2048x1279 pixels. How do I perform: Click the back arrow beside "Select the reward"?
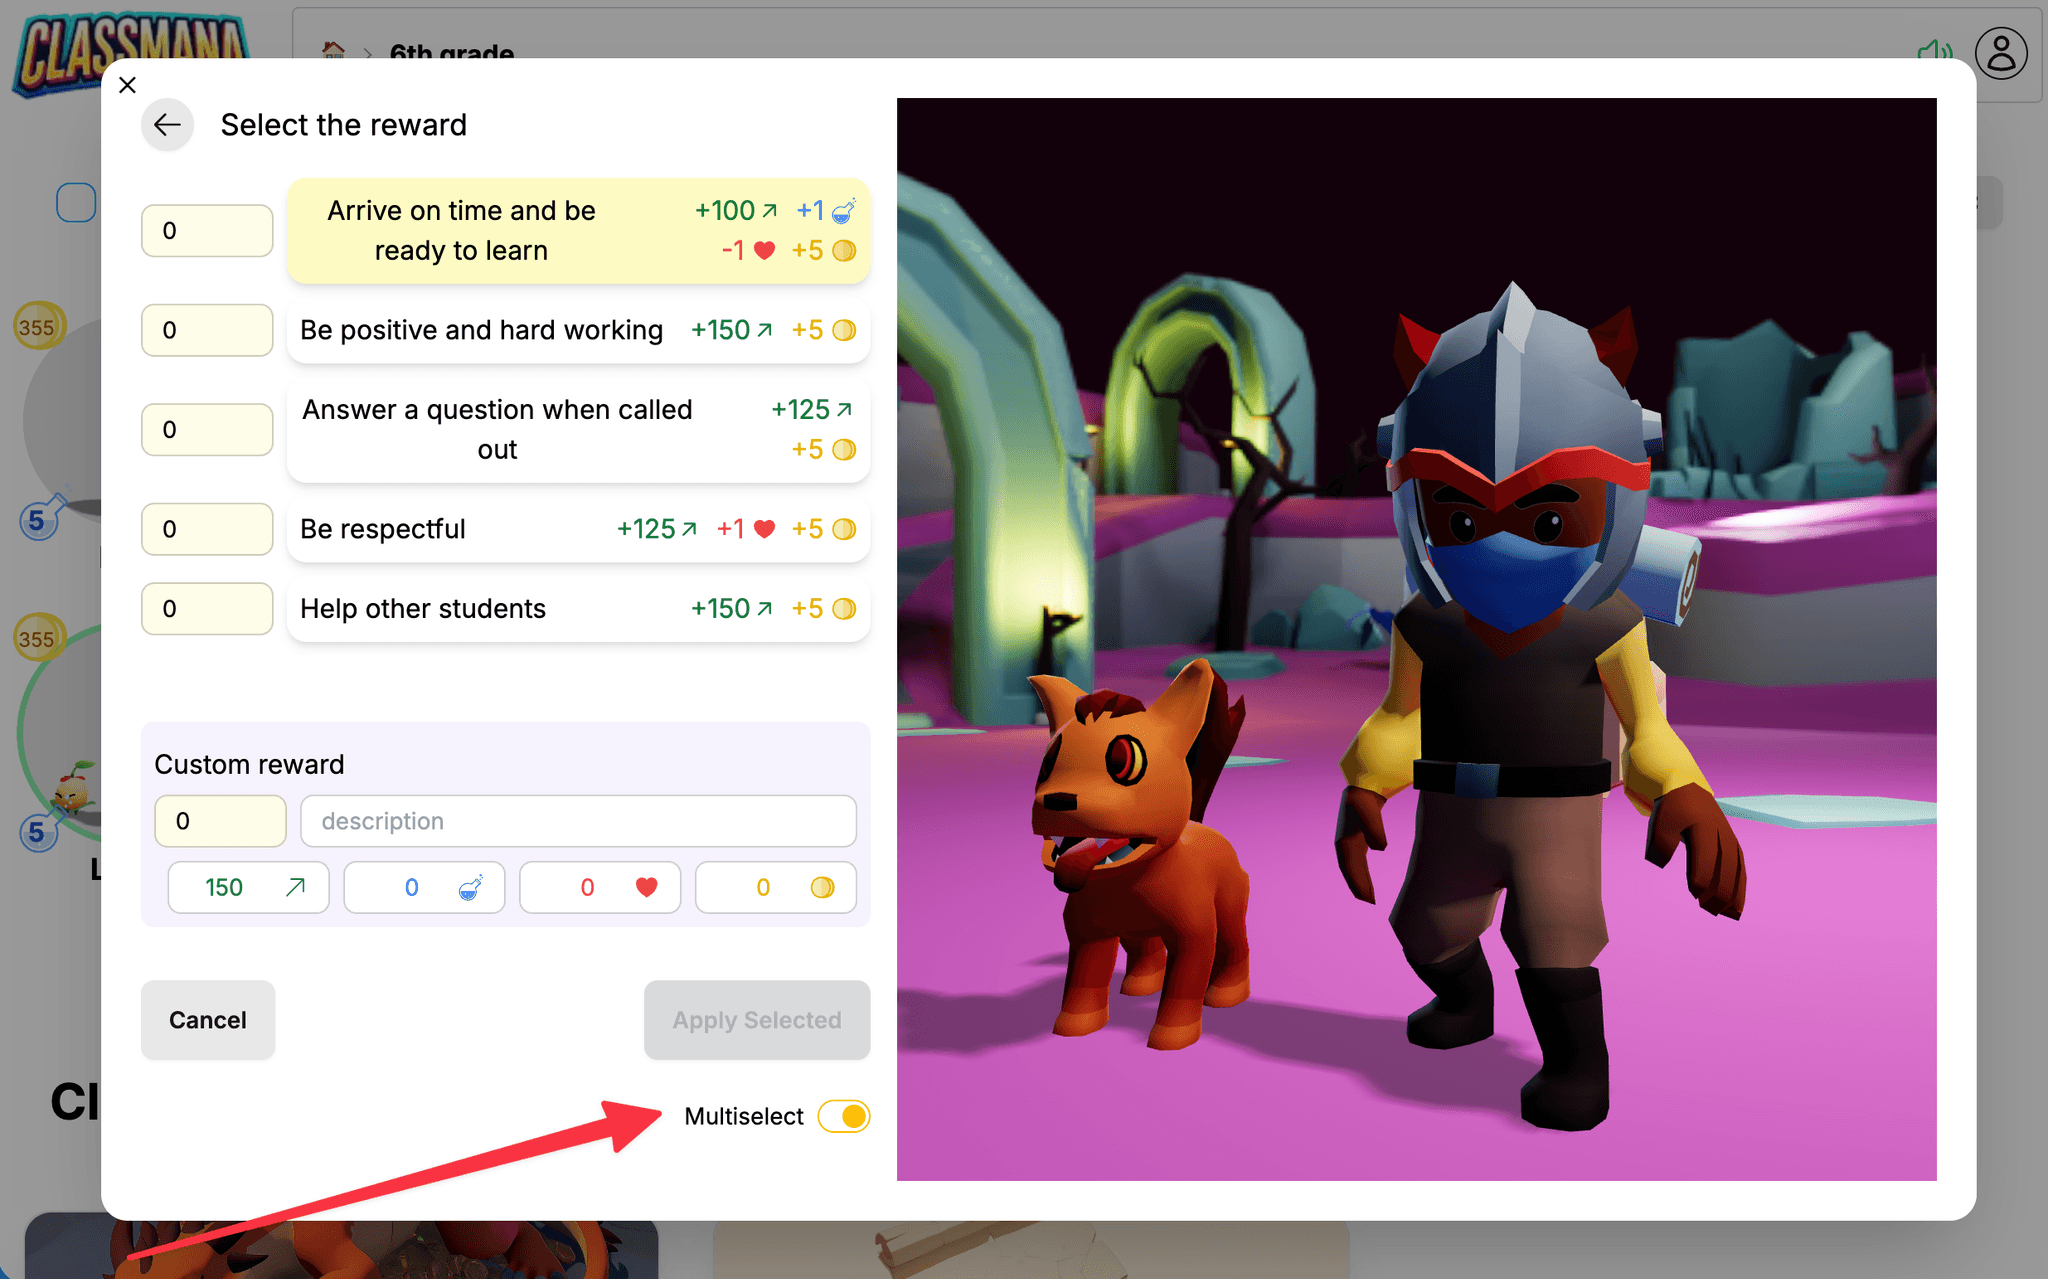click(168, 124)
